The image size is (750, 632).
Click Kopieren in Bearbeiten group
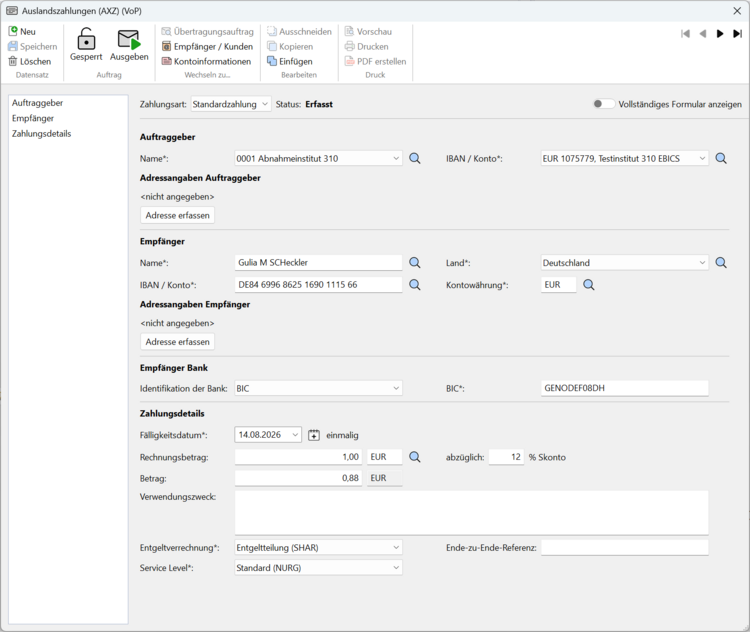pos(290,46)
